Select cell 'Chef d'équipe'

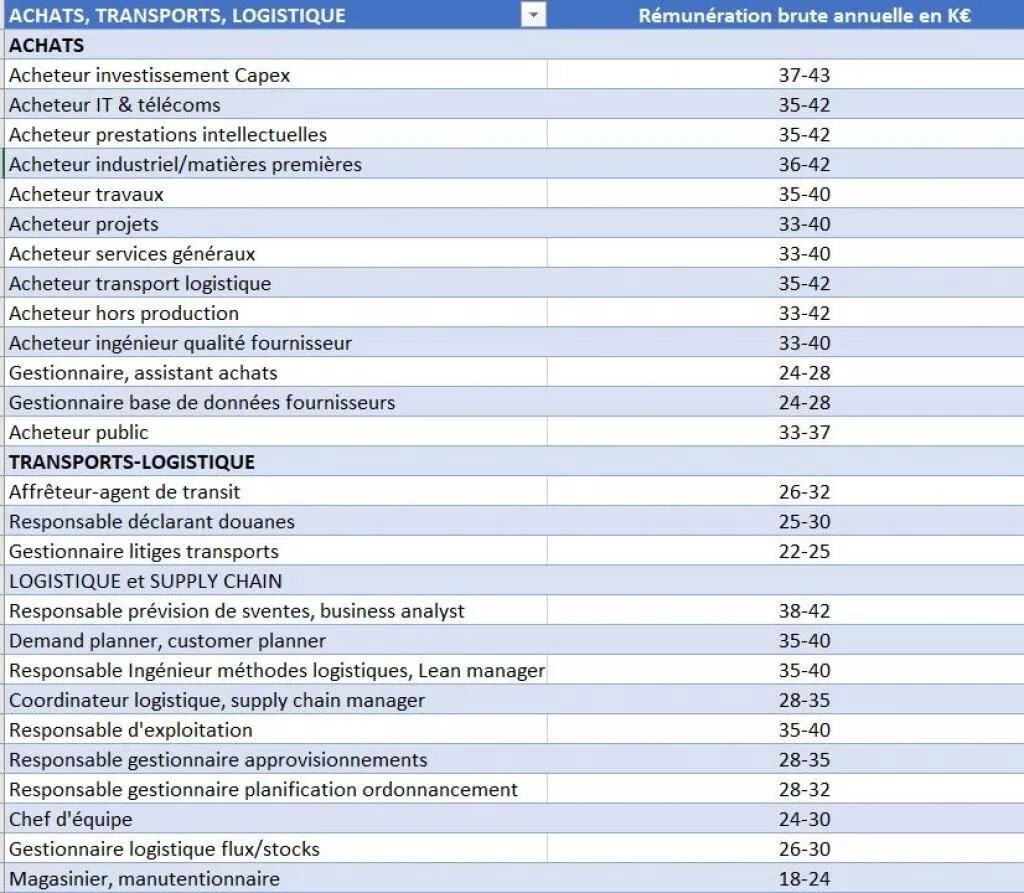click(x=276, y=818)
